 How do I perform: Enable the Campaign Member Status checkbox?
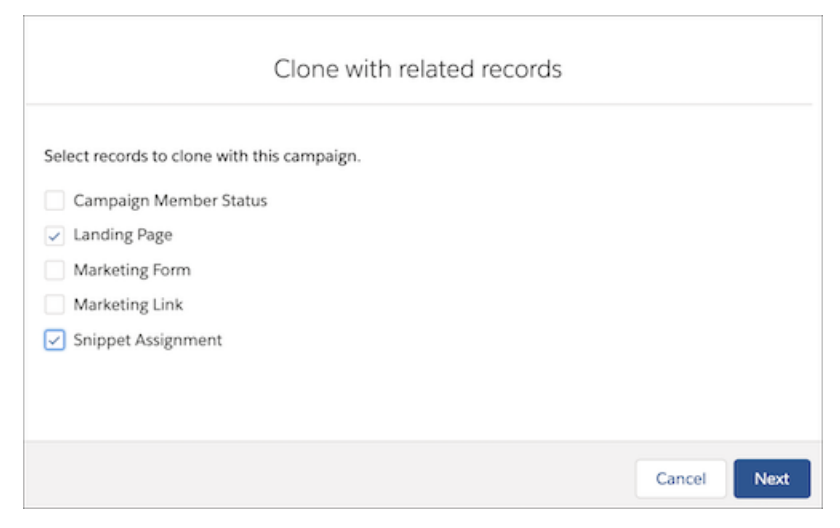click(x=54, y=200)
